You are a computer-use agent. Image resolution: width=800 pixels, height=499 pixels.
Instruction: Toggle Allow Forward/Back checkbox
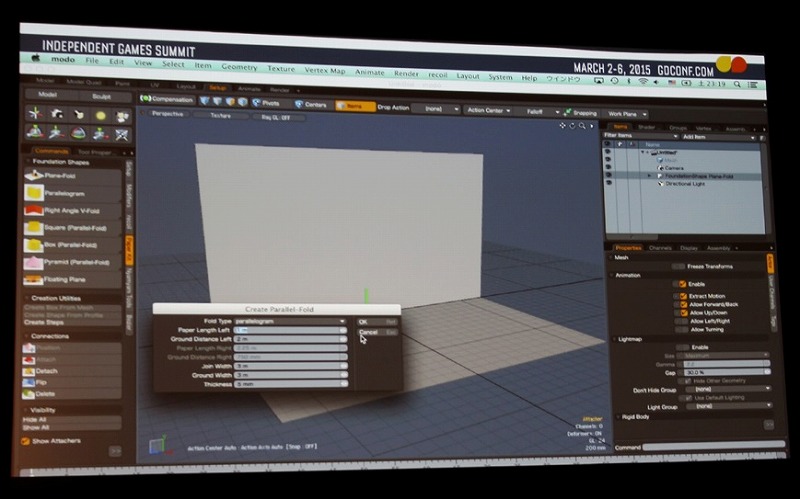point(683,304)
